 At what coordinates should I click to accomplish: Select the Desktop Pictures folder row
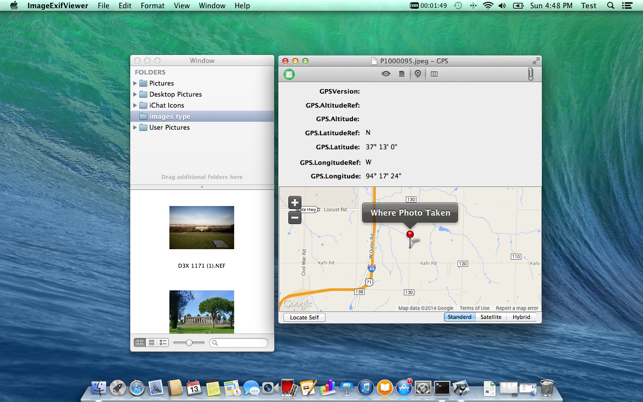[x=202, y=94]
